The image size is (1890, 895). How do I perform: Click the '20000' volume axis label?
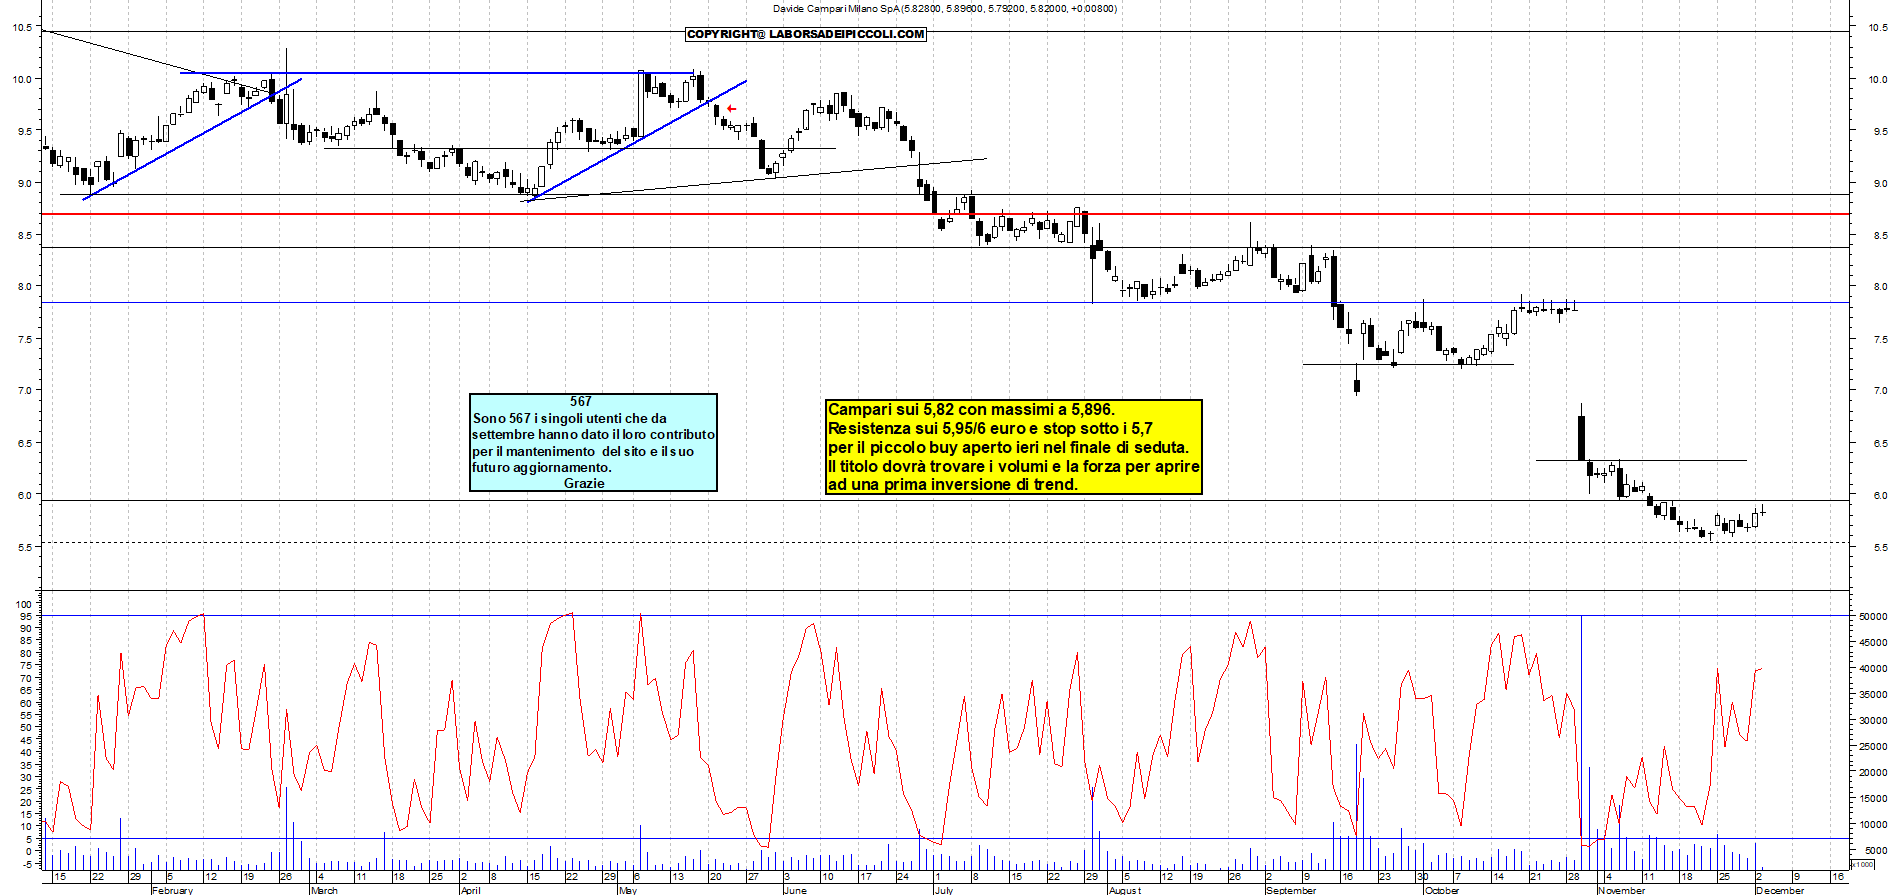(1873, 773)
